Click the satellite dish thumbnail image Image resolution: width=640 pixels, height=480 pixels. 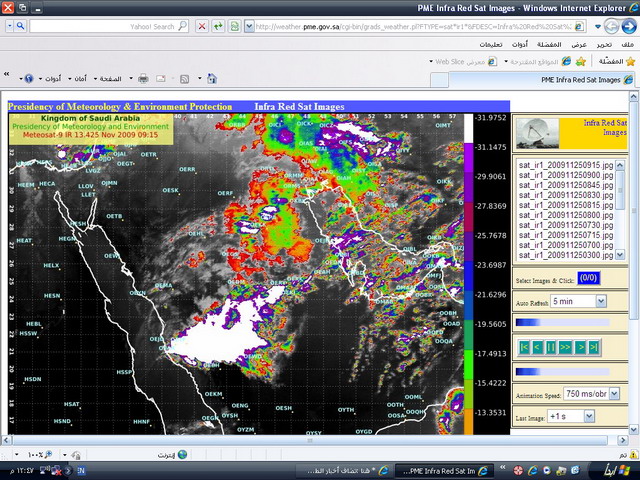(537, 133)
